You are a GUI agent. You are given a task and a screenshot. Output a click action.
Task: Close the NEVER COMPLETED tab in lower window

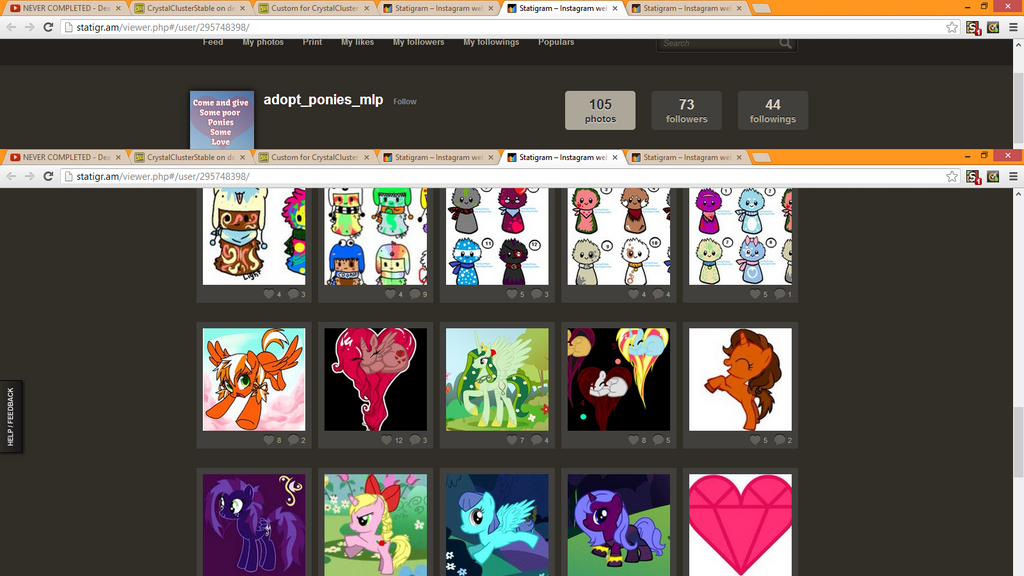[118, 157]
